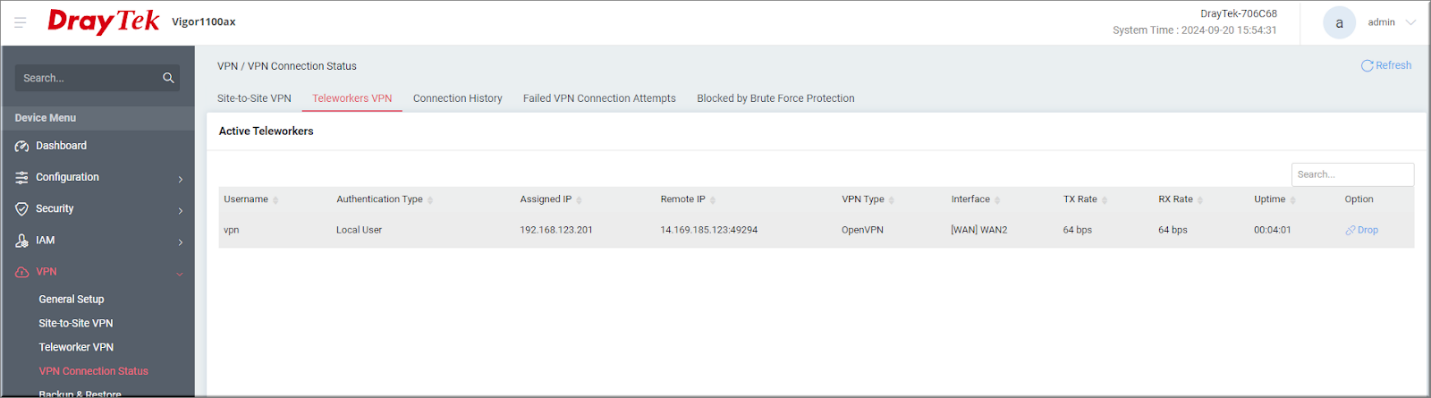Refresh the VPN connection status
The width and height of the screenshot is (1431, 398).
tap(1386, 66)
